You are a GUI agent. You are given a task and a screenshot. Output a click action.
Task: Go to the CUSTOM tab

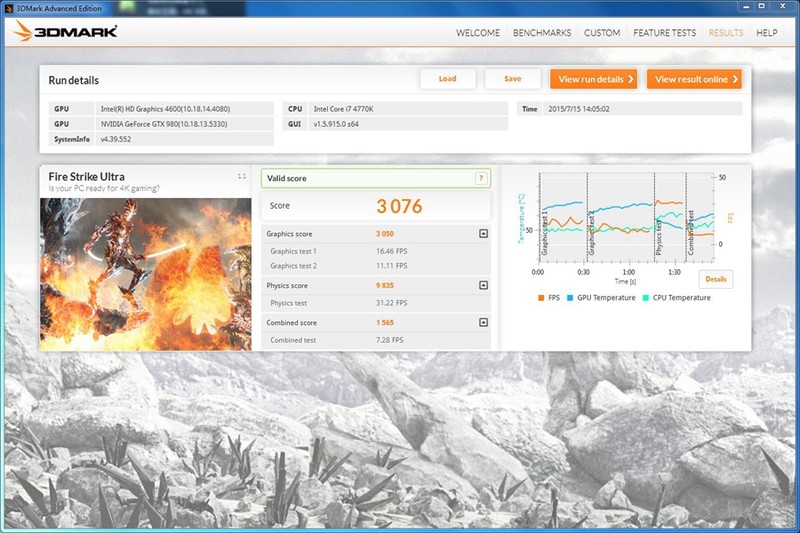click(602, 33)
